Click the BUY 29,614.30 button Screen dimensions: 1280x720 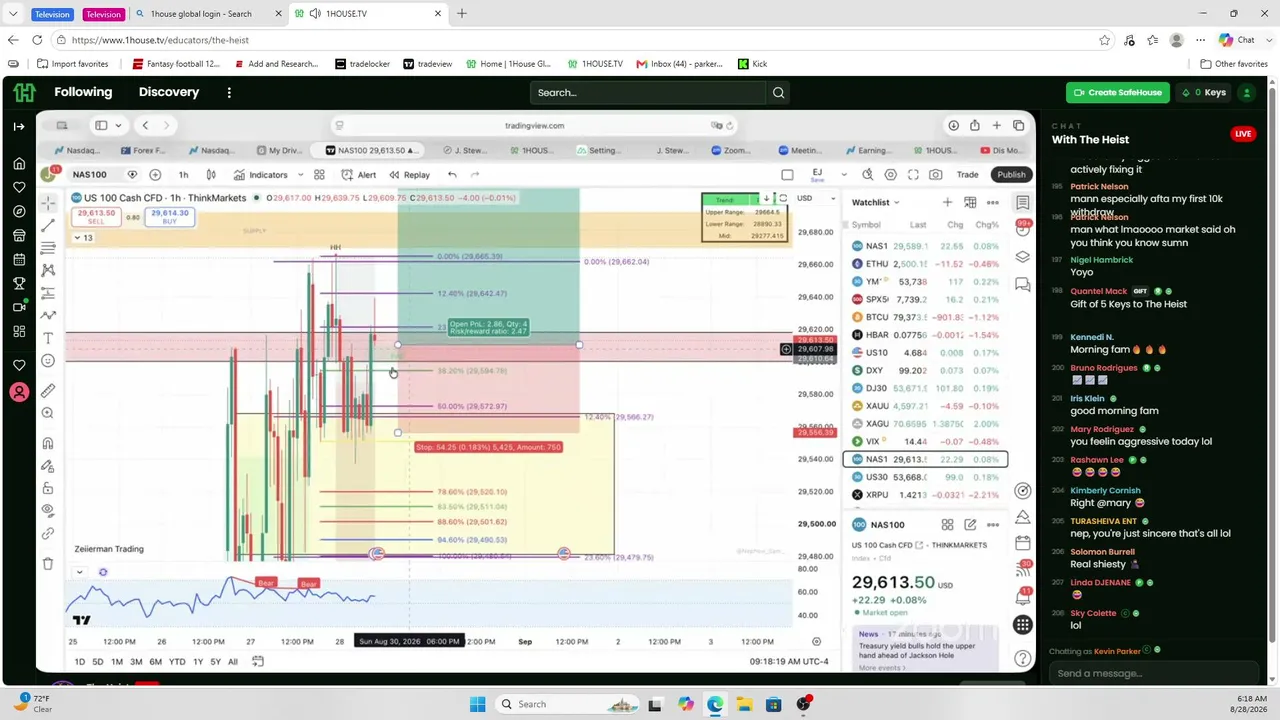[x=170, y=216]
